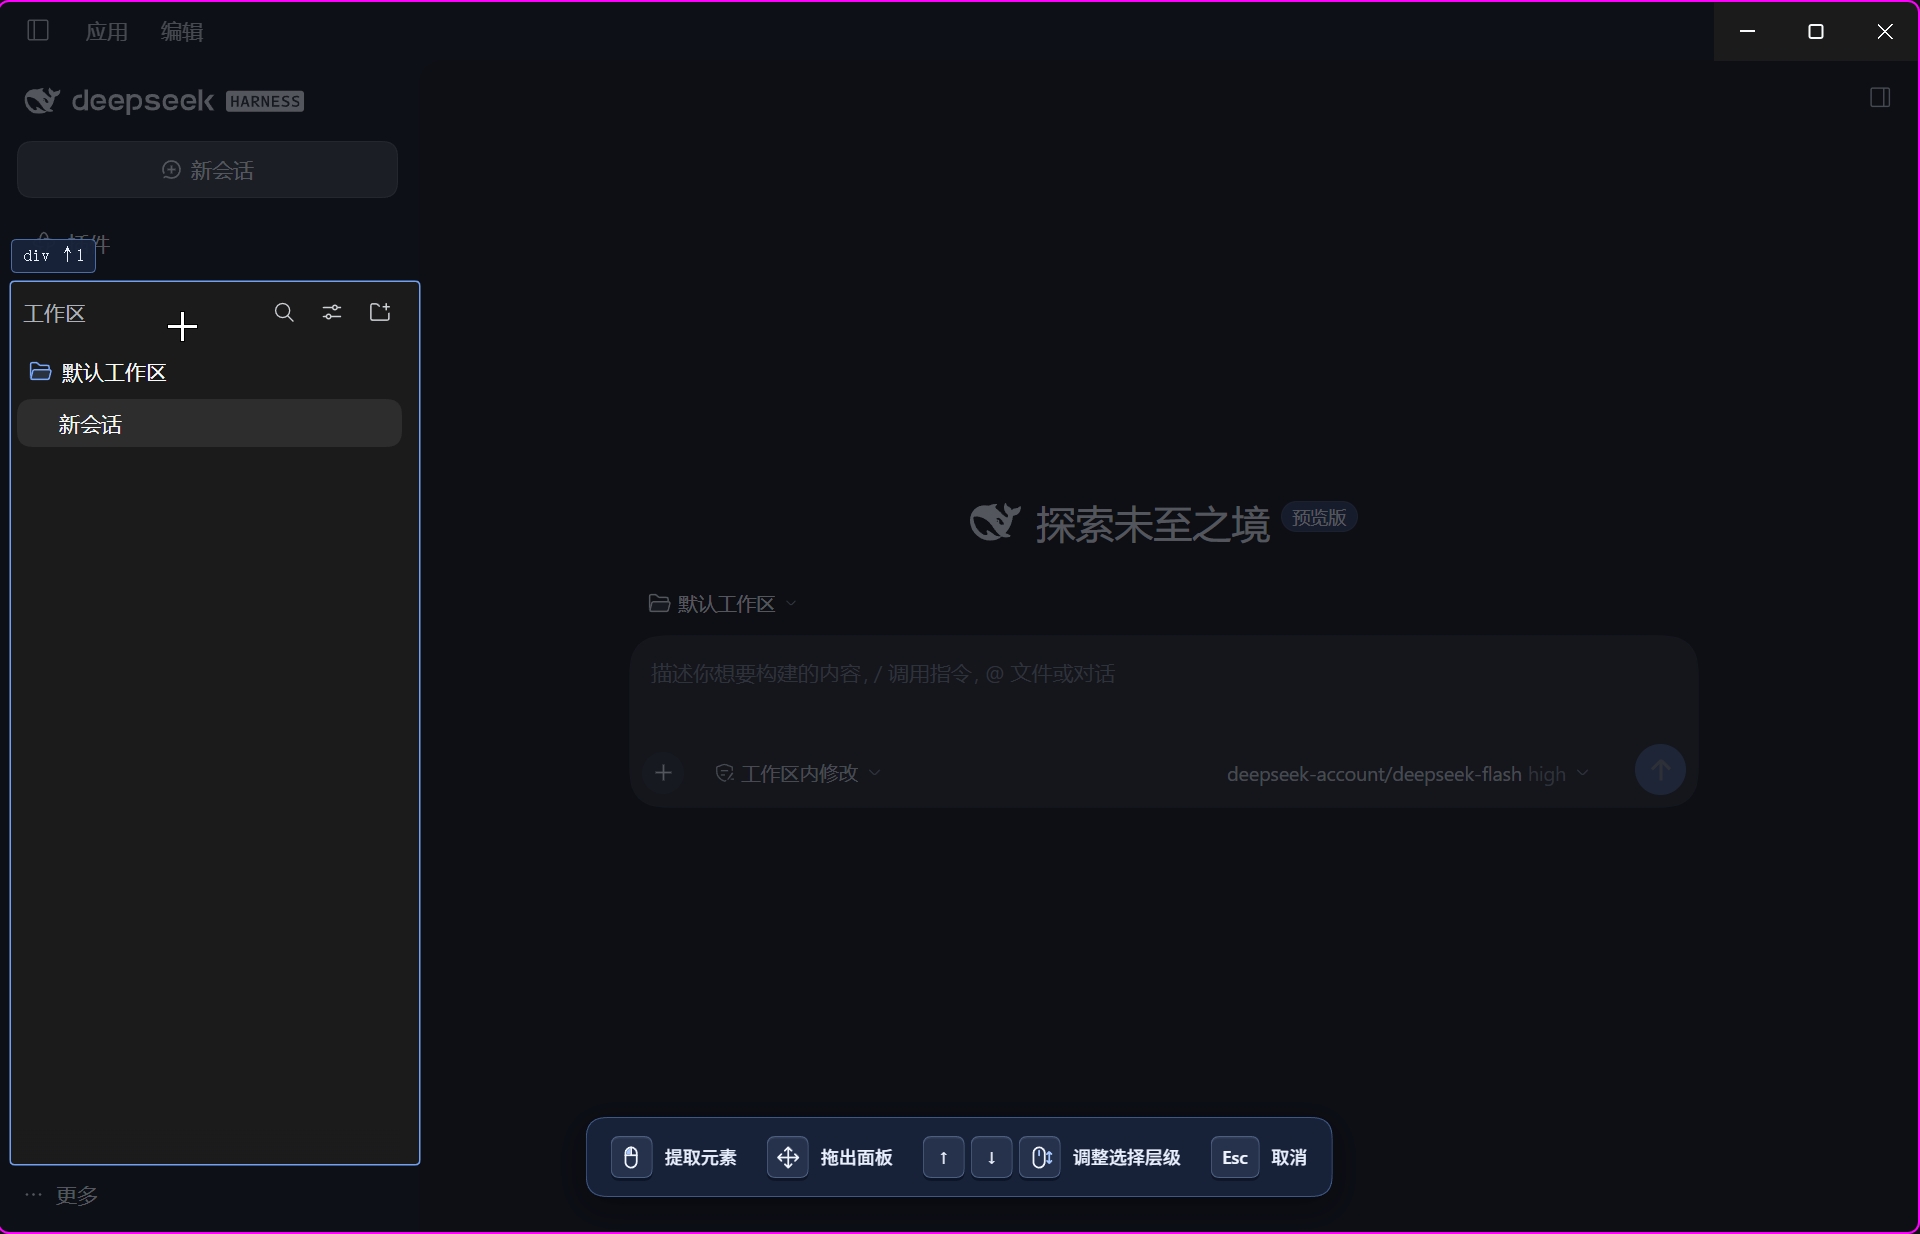The width and height of the screenshot is (1920, 1234).
Task: Click the 预览版 badge
Action: tap(1319, 518)
